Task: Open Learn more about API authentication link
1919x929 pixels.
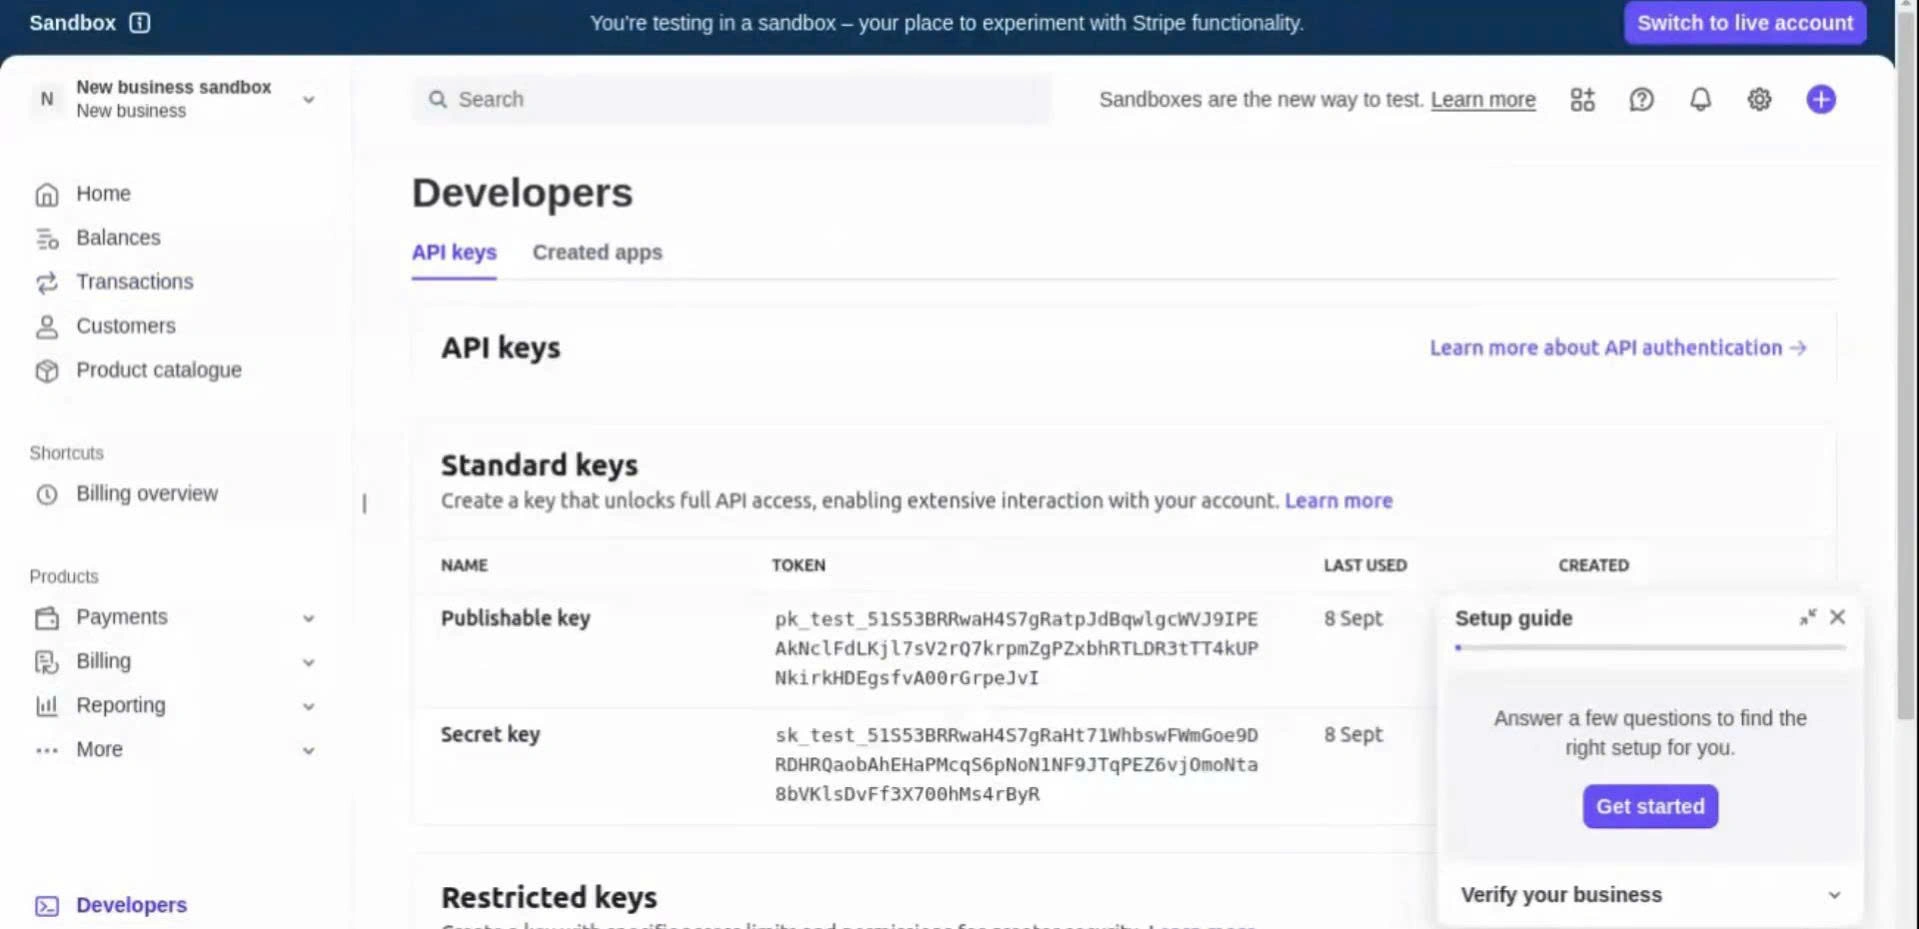Action: coord(1617,348)
